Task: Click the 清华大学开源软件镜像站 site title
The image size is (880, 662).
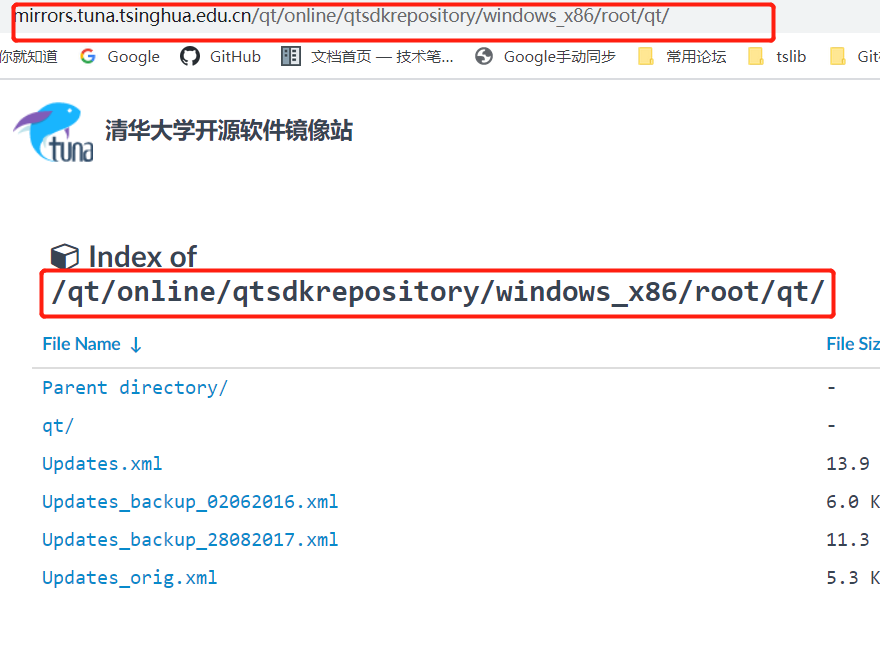Action: (229, 130)
